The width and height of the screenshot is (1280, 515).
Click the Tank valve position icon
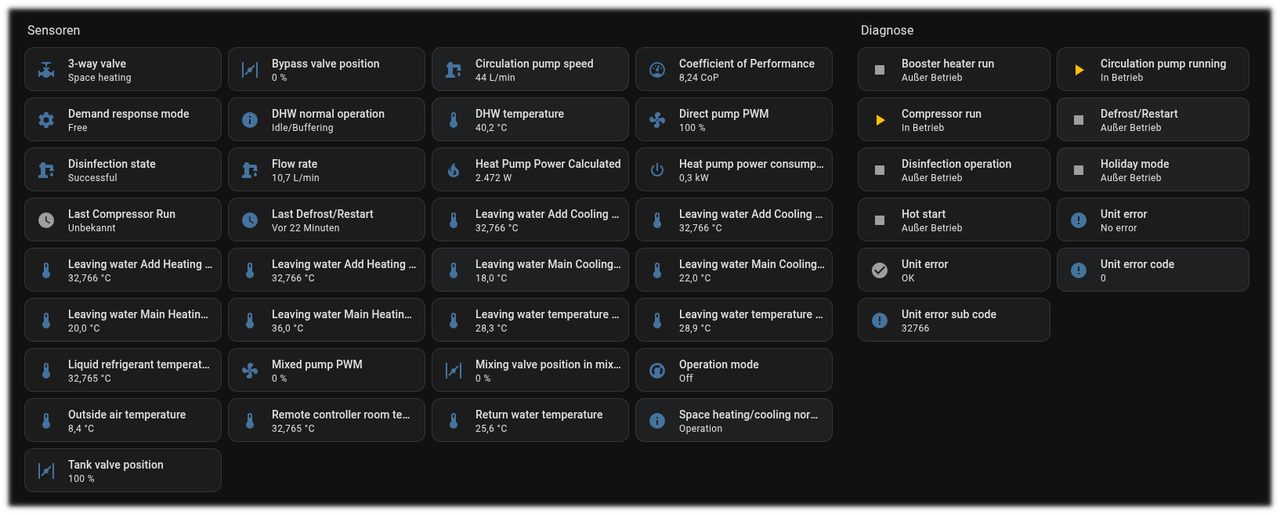tap(46, 471)
